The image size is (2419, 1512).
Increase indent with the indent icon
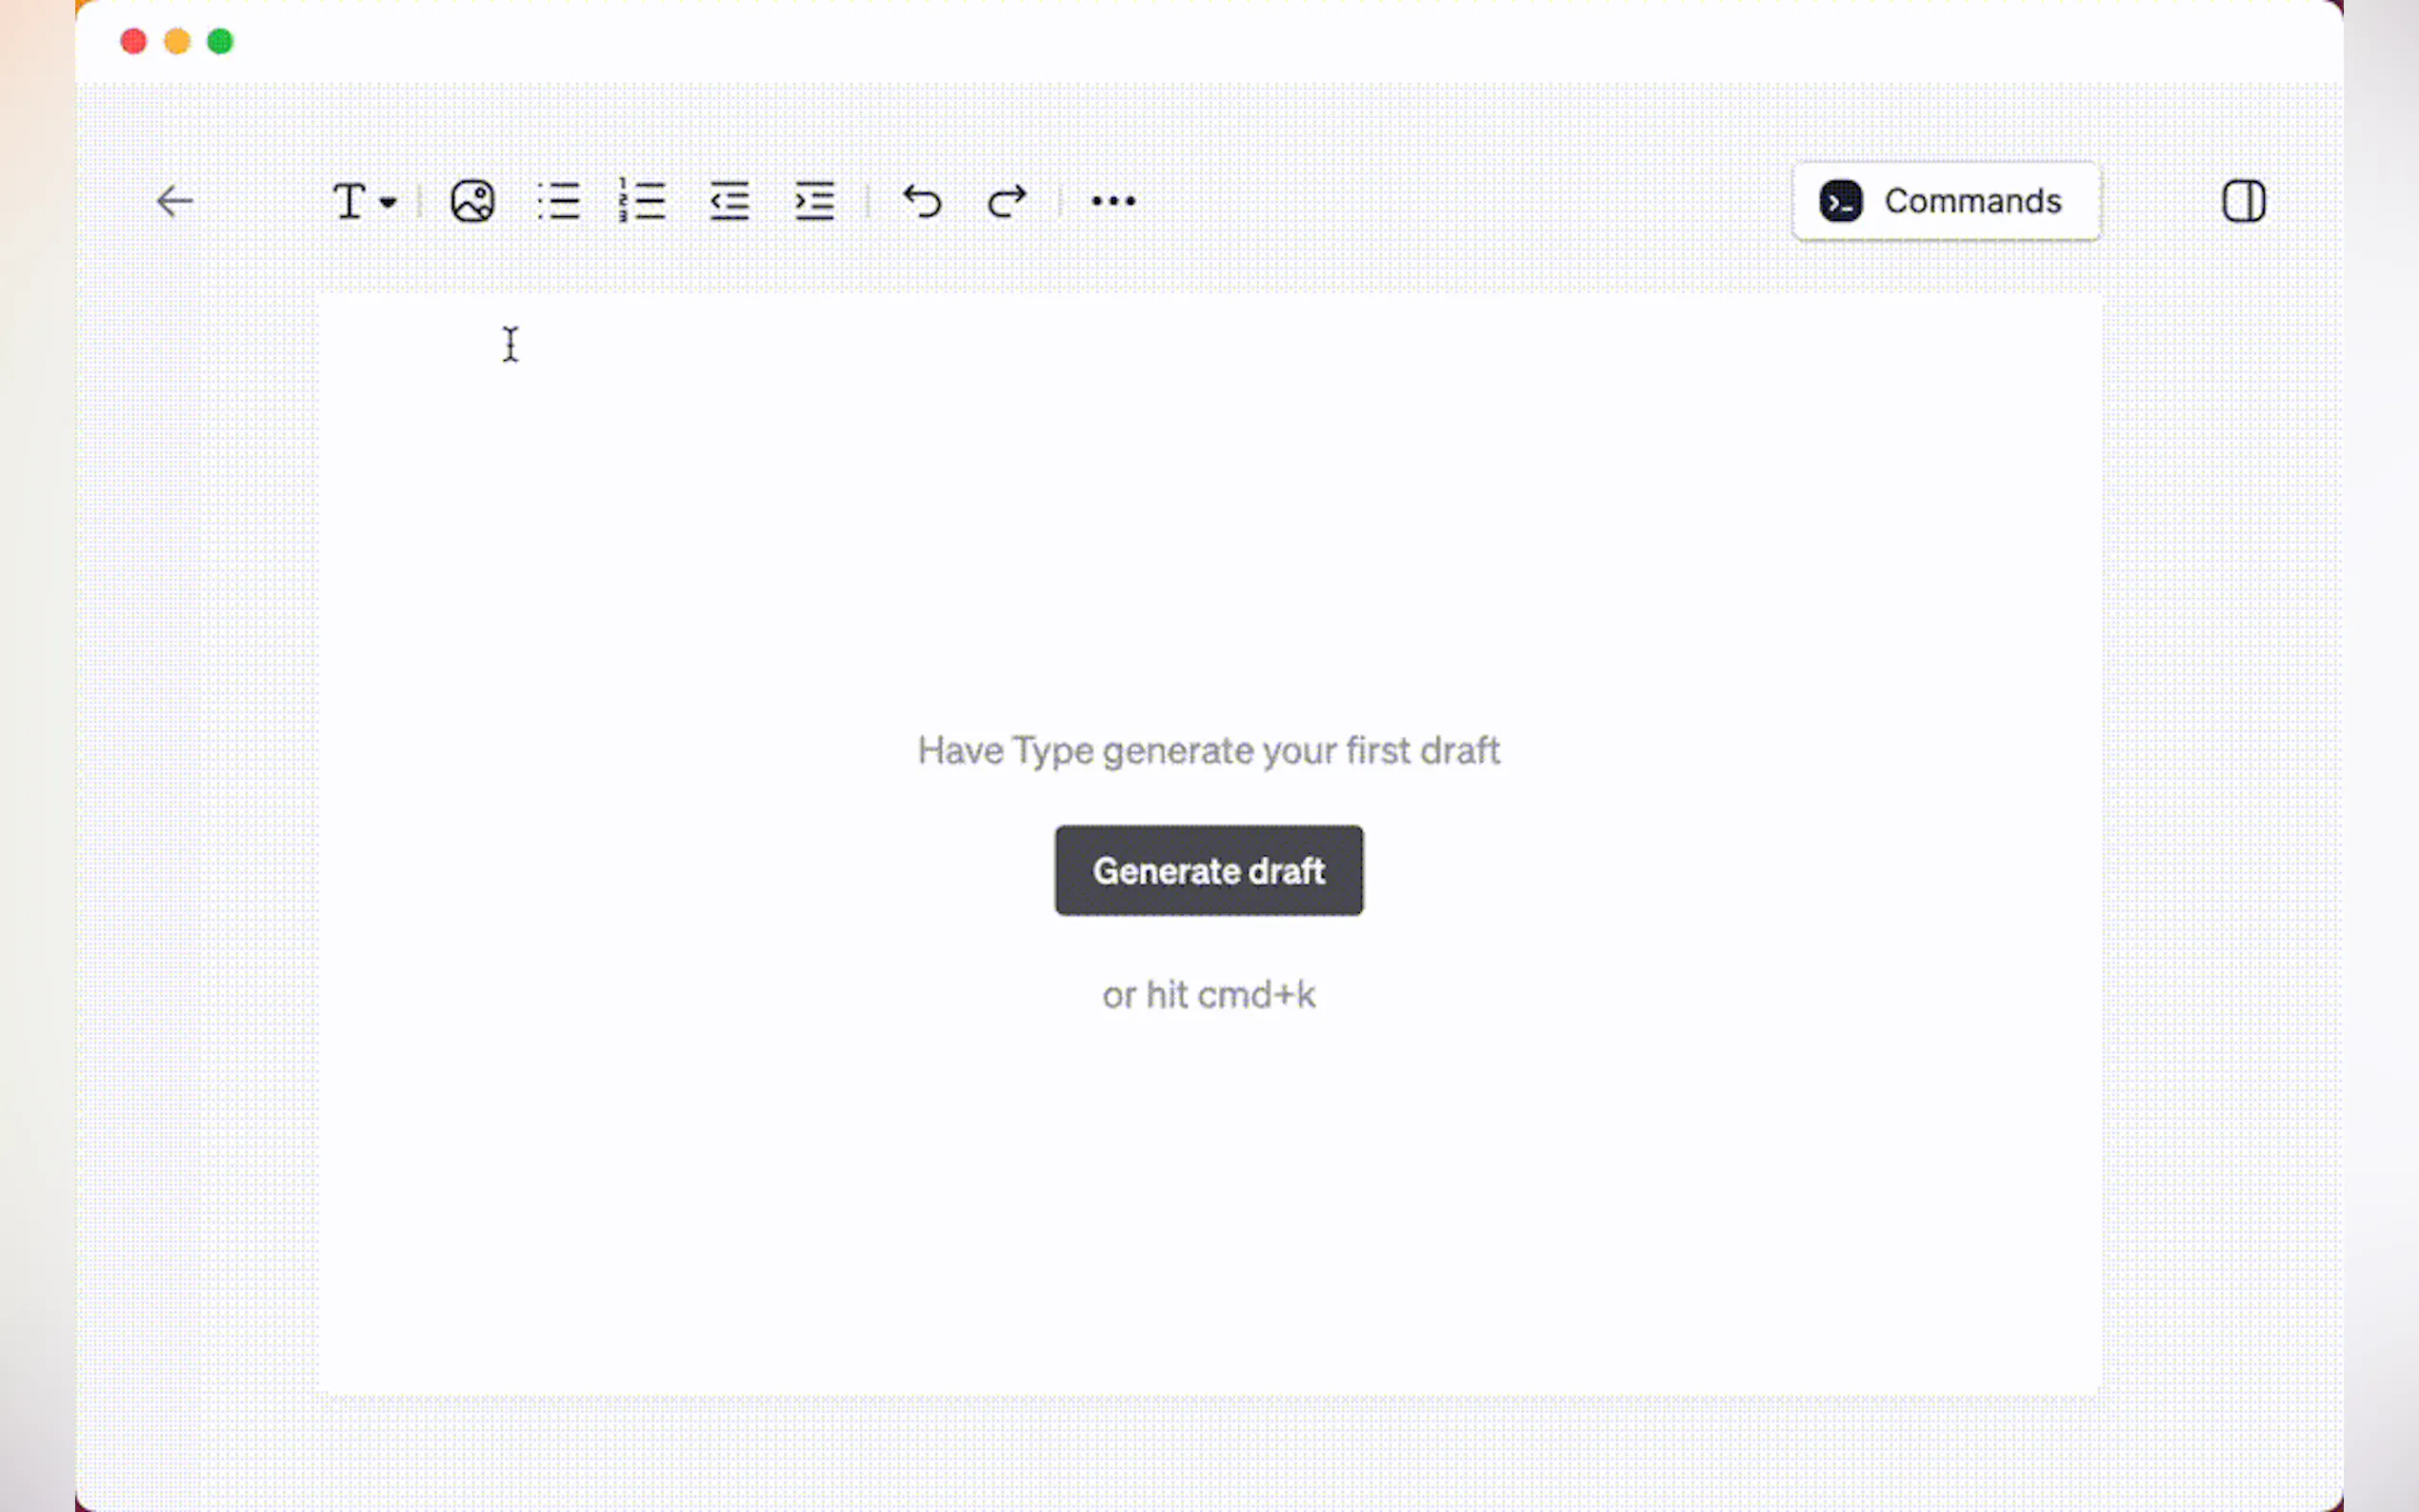[x=814, y=201]
